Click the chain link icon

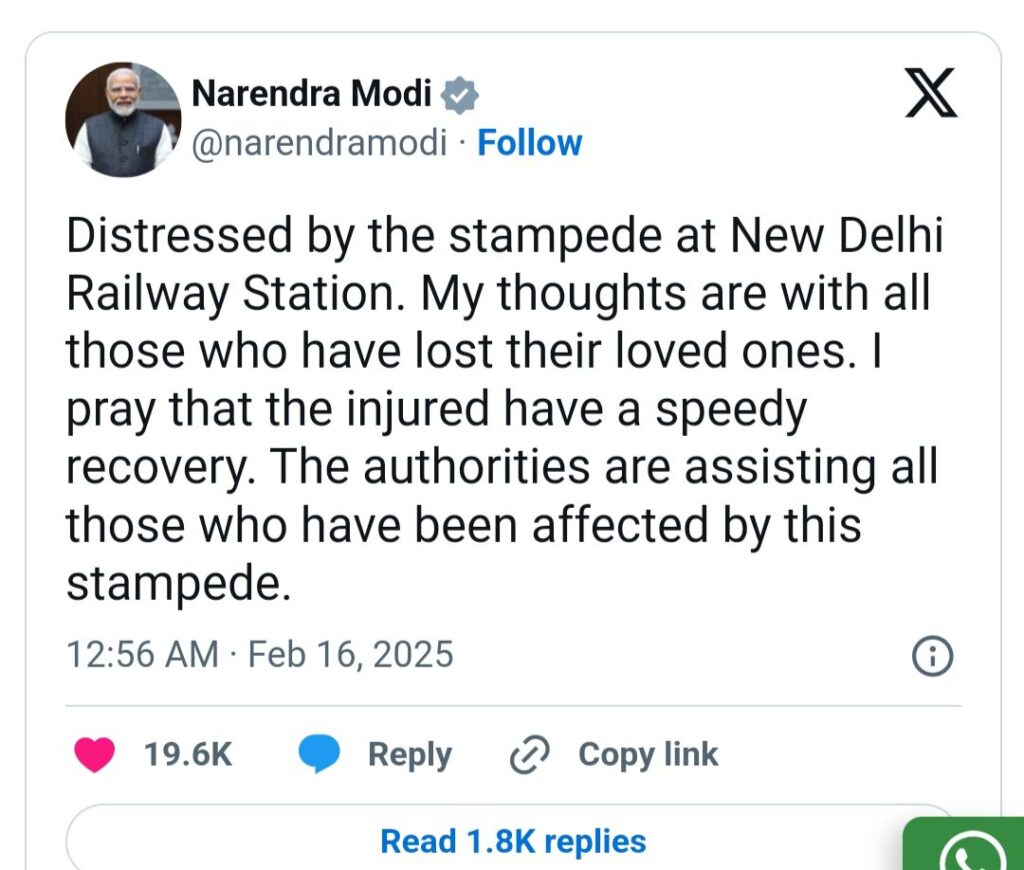tap(527, 755)
